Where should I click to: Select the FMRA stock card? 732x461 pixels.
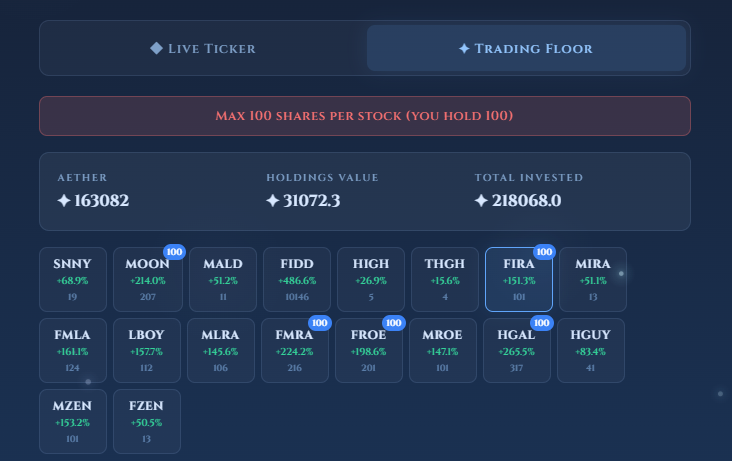click(295, 350)
